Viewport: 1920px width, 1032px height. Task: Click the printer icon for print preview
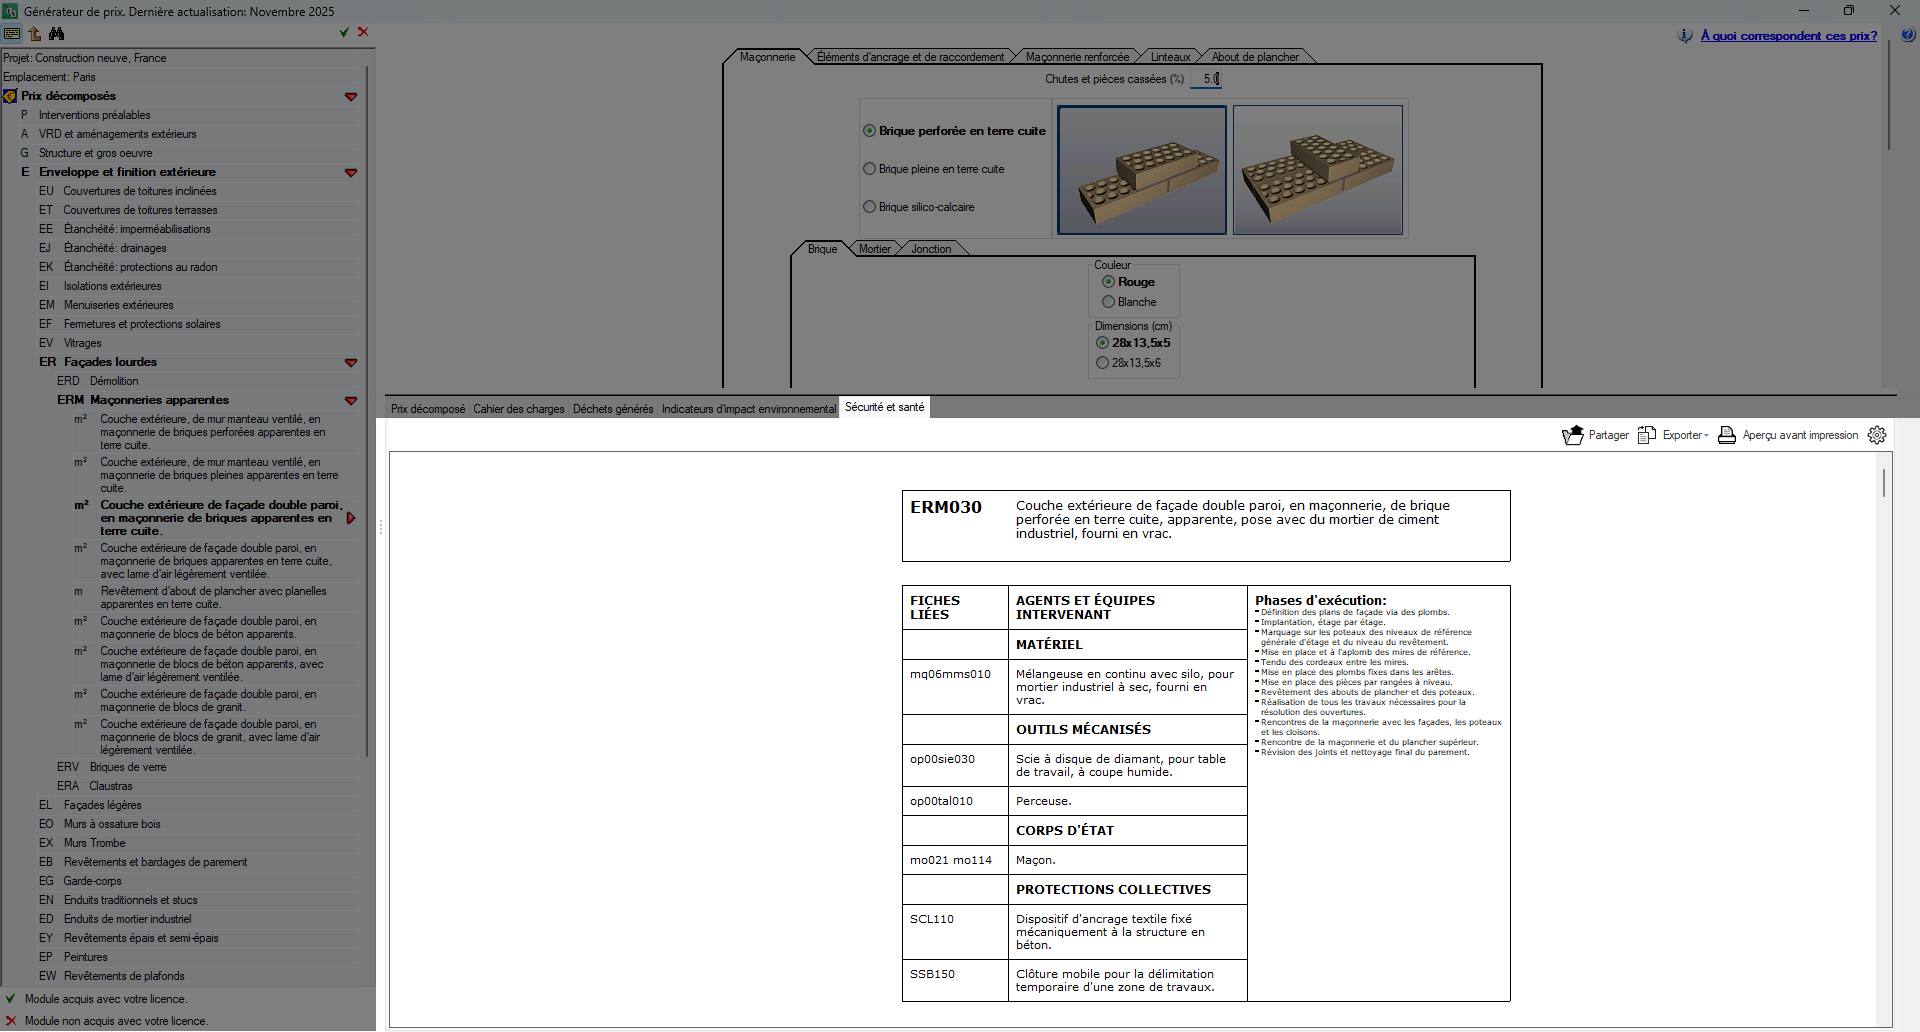click(x=1727, y=435)
